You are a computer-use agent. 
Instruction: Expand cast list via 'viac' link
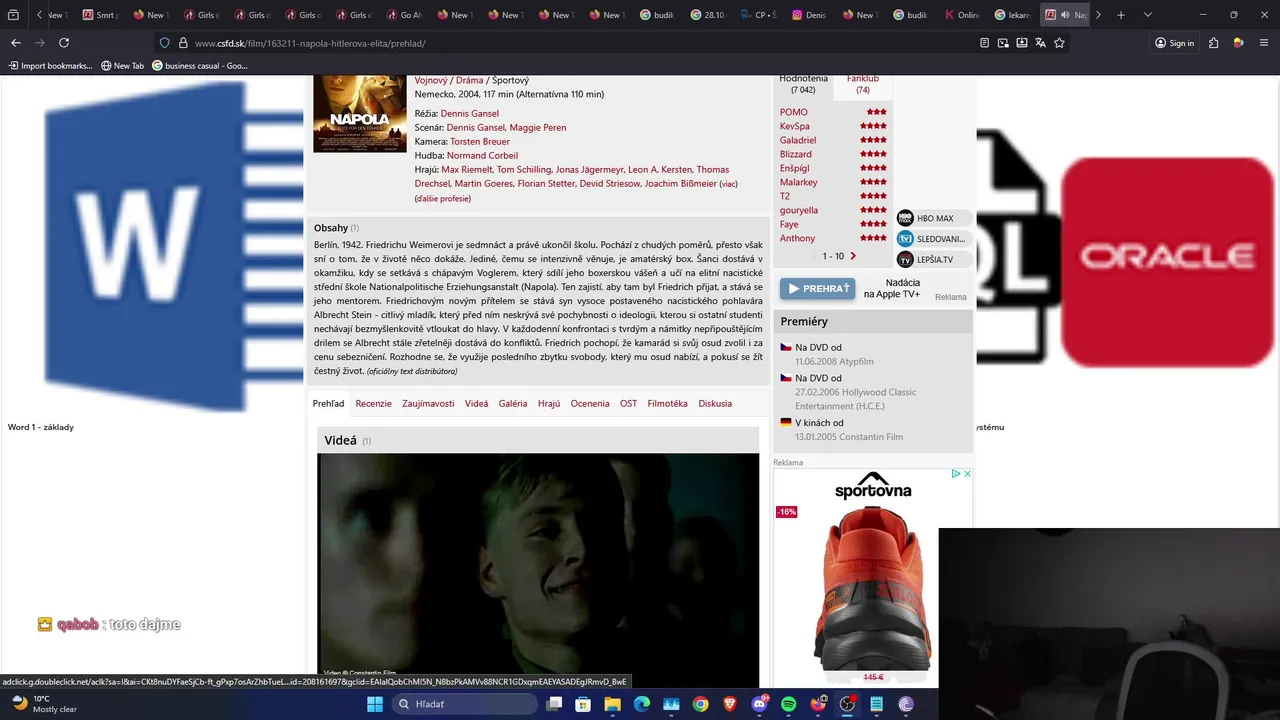(728, 184)
